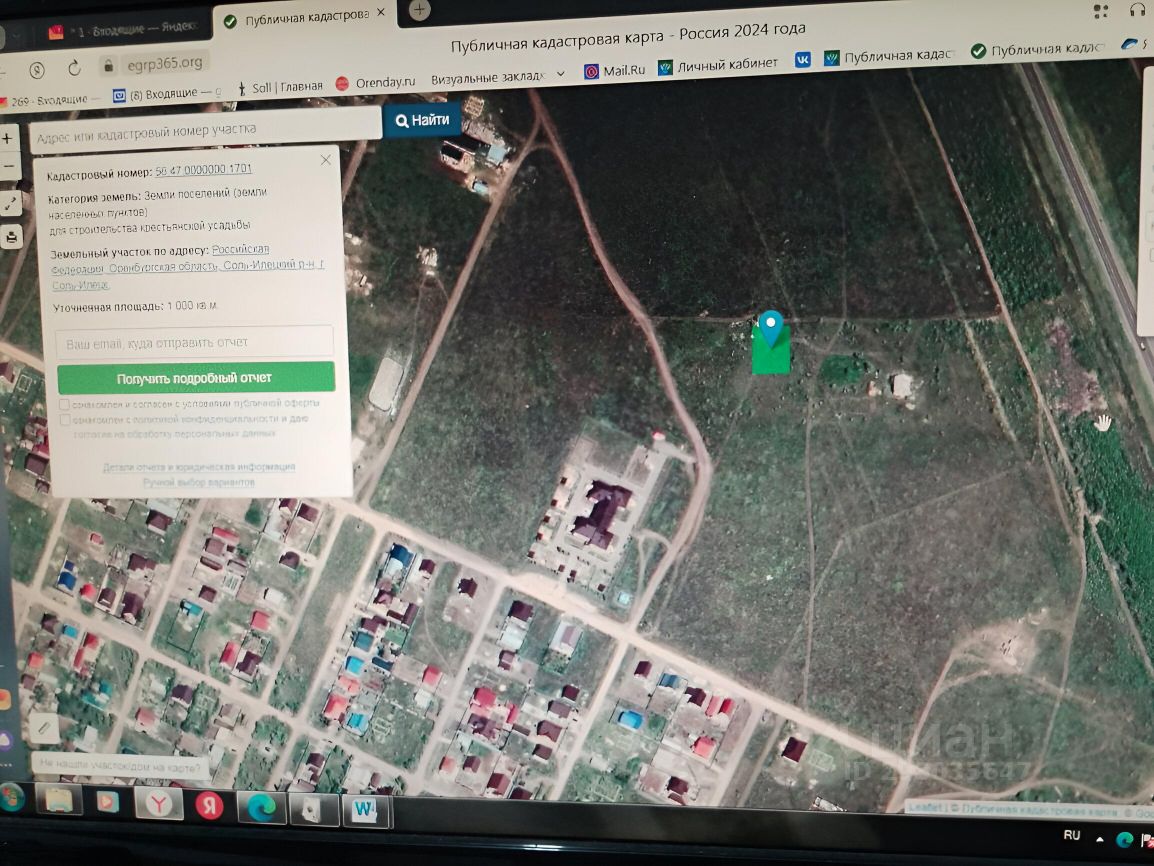Tick the public offer agreement checkbox
The image size is (1154, 866).
pos(64,405)
